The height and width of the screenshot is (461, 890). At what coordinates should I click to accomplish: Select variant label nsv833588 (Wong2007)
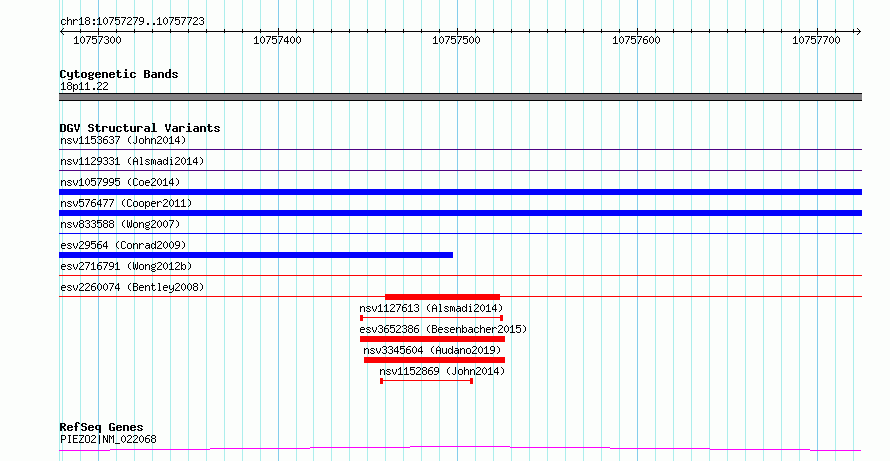[120, 224]
